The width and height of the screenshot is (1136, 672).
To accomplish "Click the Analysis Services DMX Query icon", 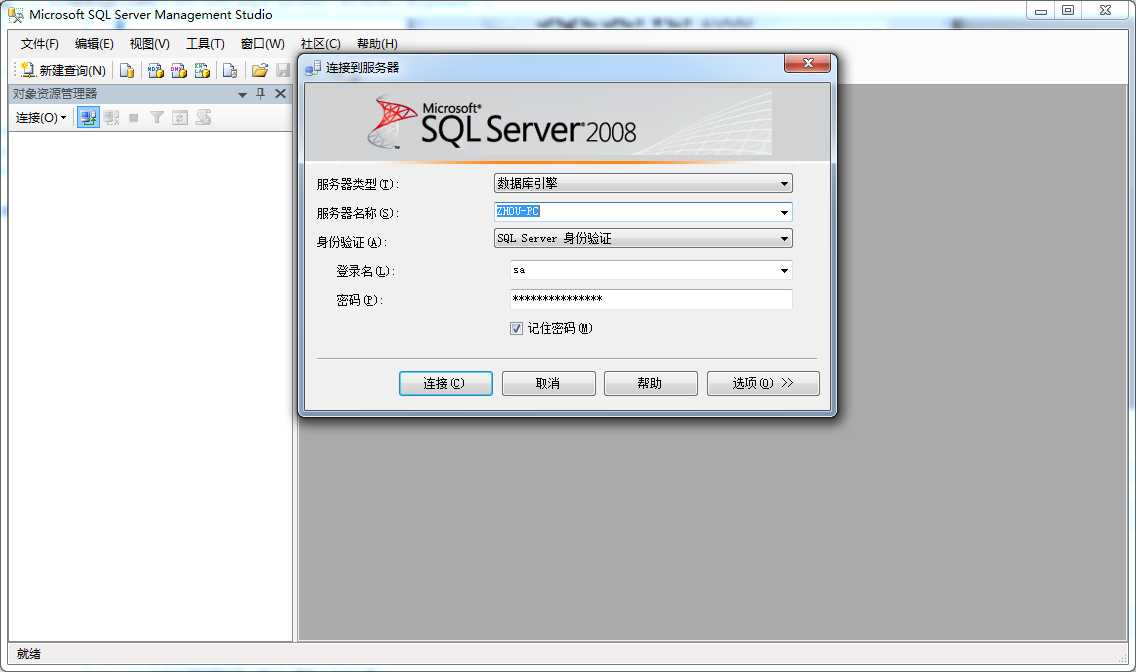I will [x=178, y=70].
